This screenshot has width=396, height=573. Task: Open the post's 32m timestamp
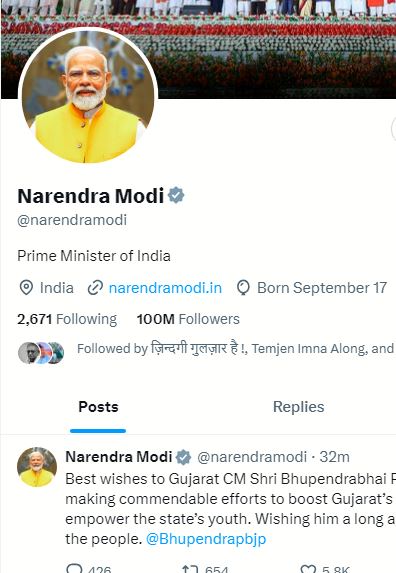(334, 457)
